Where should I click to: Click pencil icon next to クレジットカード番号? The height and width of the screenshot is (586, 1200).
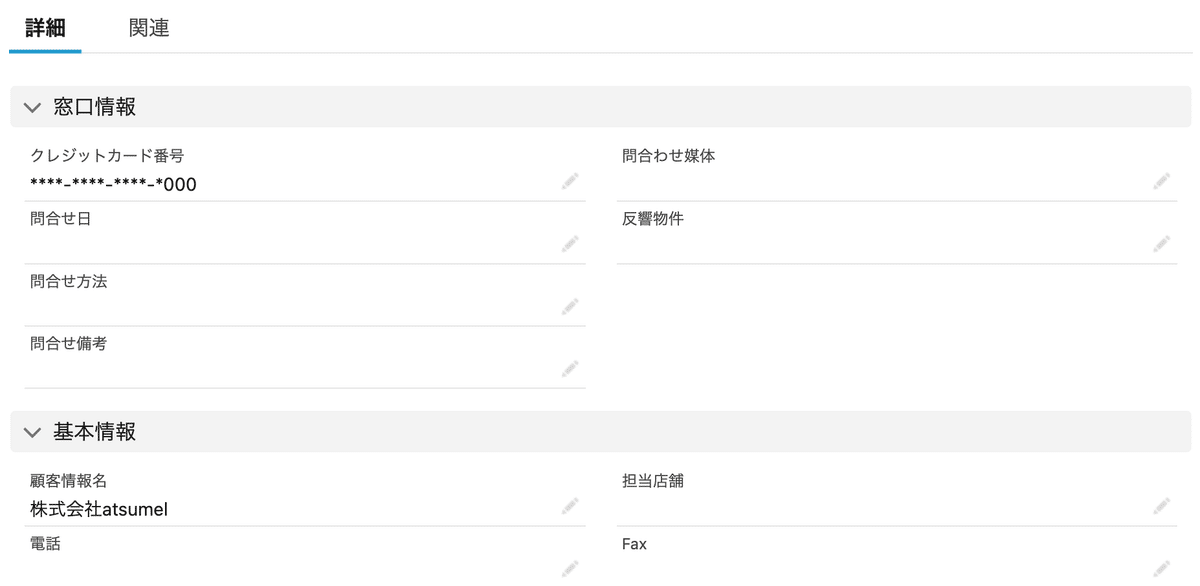tap(570, 181)
